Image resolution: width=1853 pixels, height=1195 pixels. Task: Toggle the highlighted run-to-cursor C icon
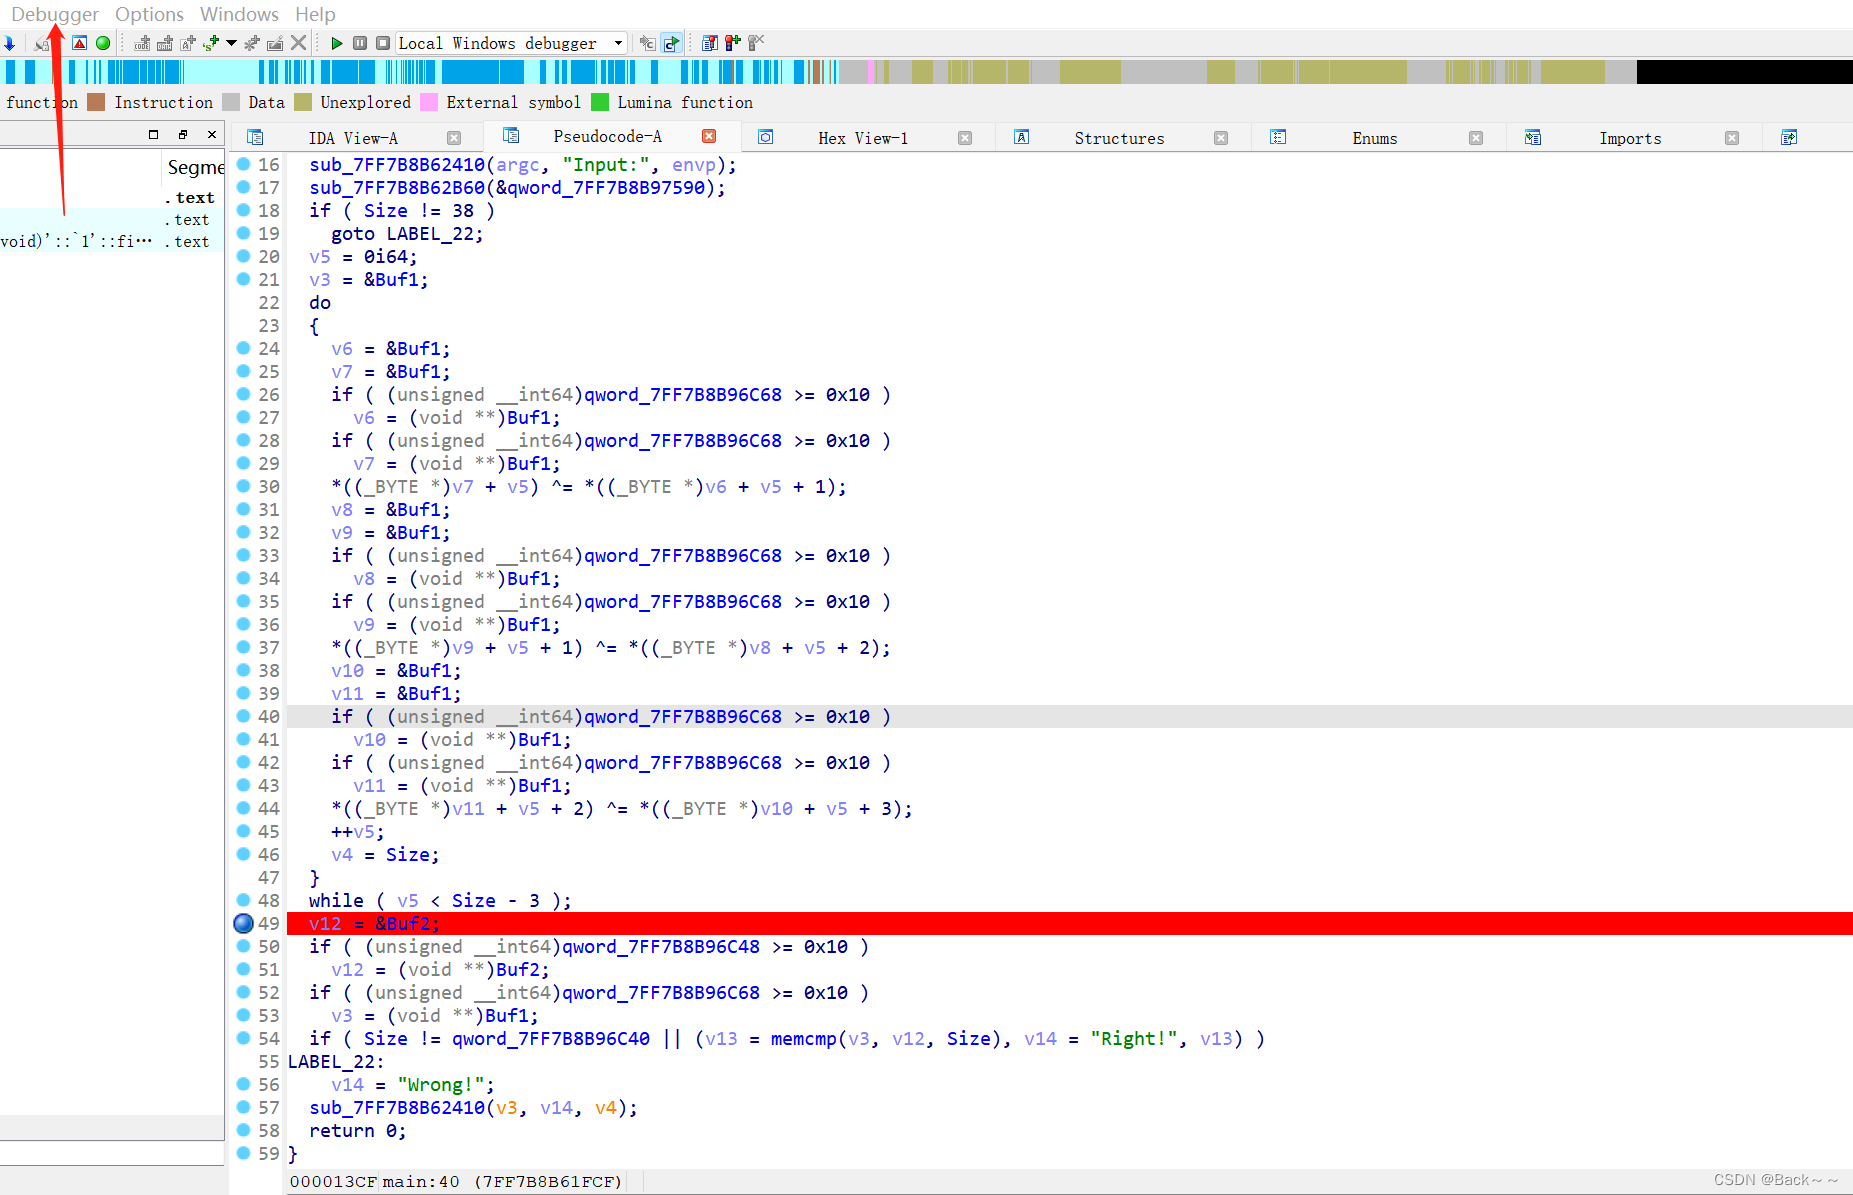(672, 43)
